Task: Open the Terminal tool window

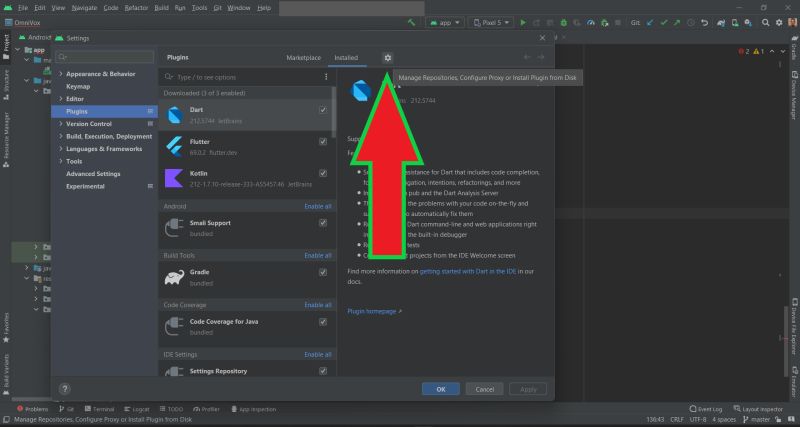Action: click(99, 409)
